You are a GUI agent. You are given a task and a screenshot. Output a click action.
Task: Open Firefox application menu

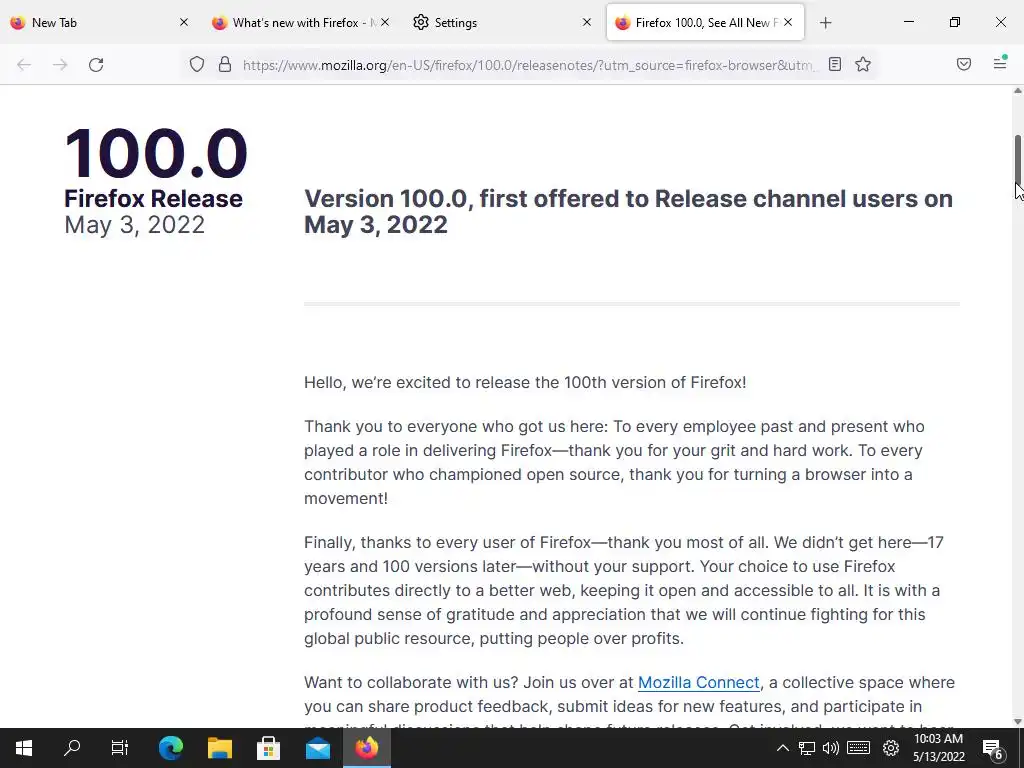pyautogui.click(x=1000, y=63)
